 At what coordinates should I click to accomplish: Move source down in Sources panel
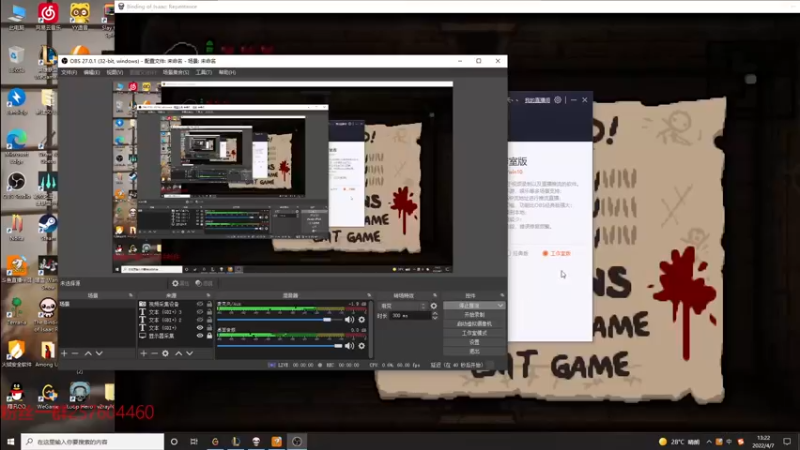coord(190,353)
